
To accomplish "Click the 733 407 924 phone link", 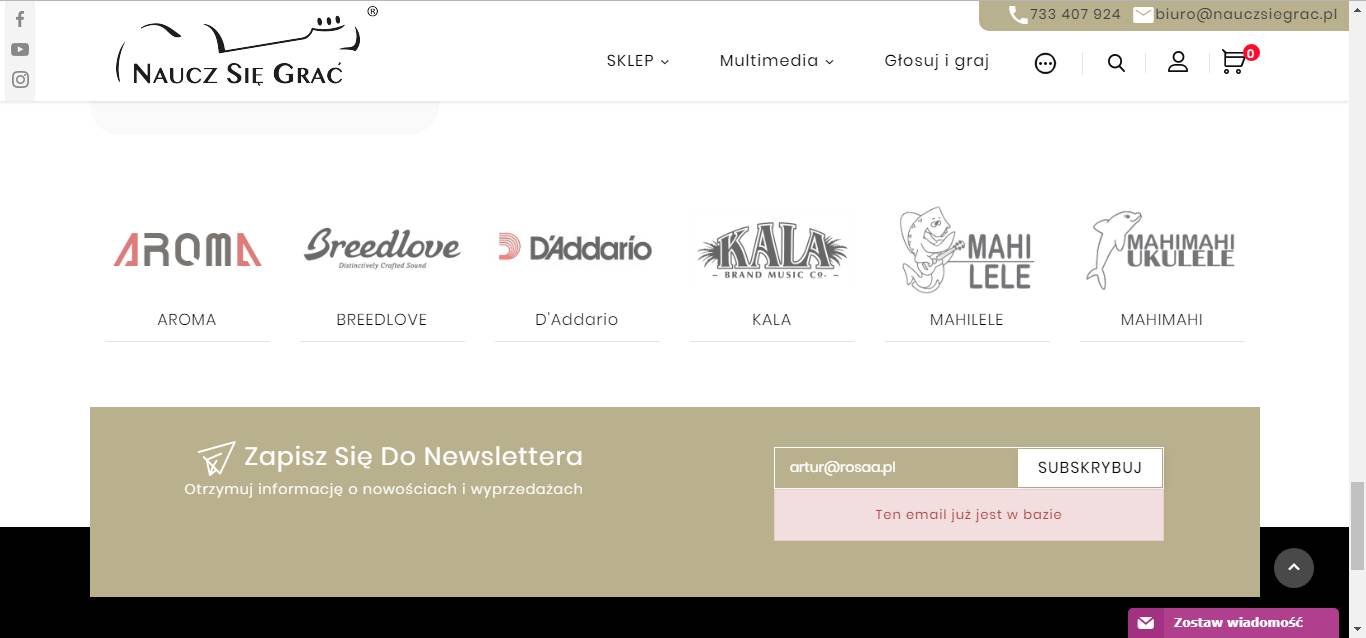I will pos(1065,14).
